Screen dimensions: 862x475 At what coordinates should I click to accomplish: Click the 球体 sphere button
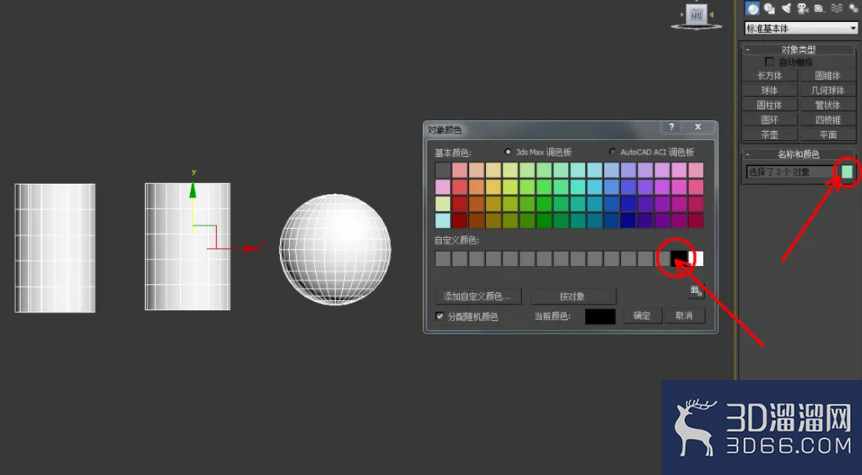[x=770, y=90]
